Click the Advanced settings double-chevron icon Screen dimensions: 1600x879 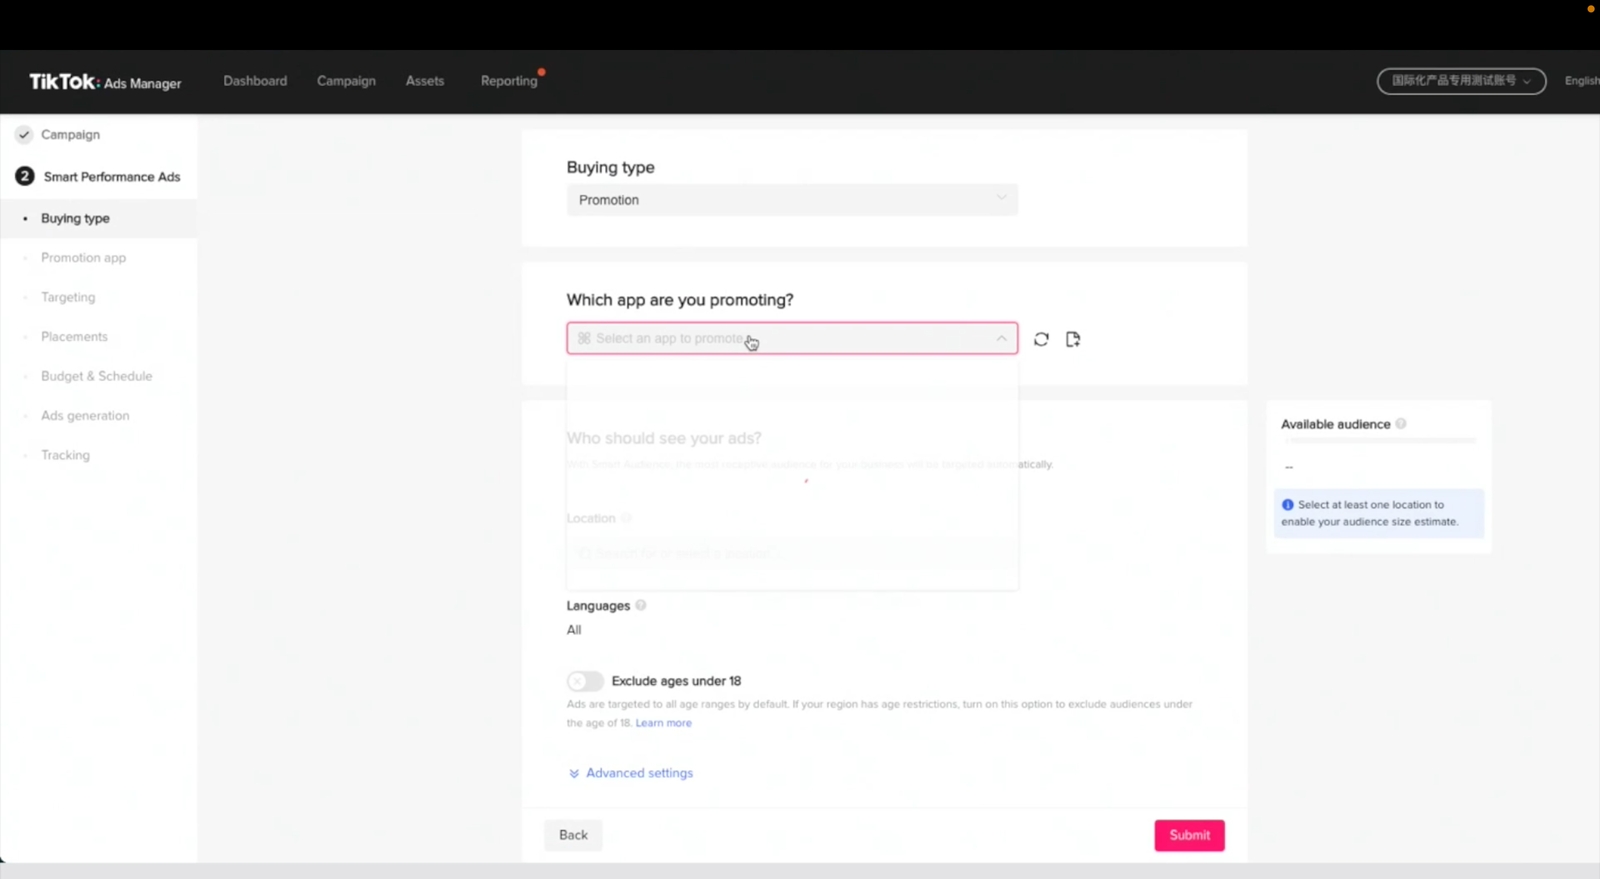tap(574, 773)
